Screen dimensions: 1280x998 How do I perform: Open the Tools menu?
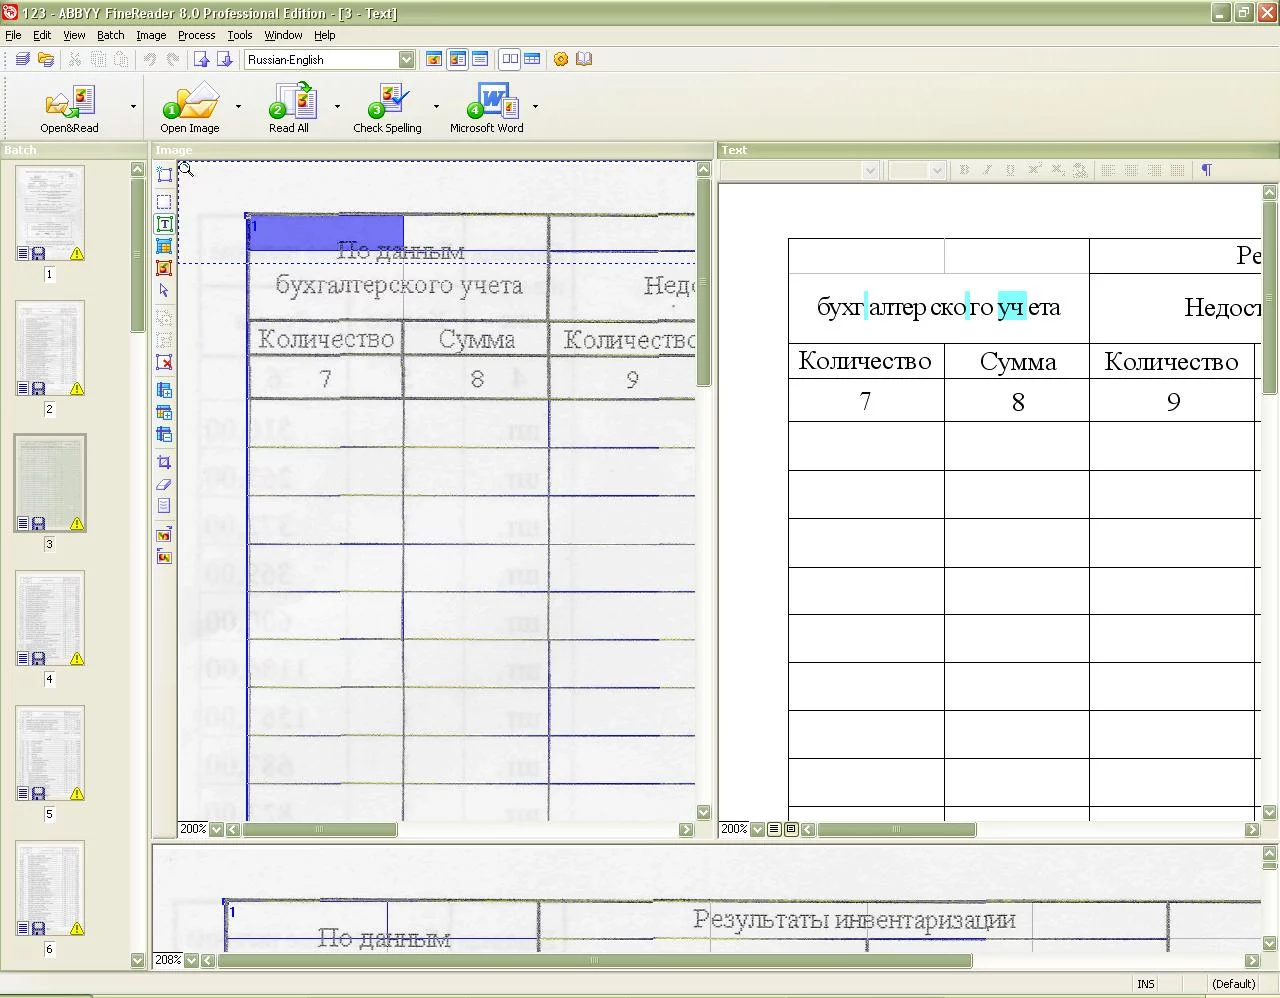(240, 35)
